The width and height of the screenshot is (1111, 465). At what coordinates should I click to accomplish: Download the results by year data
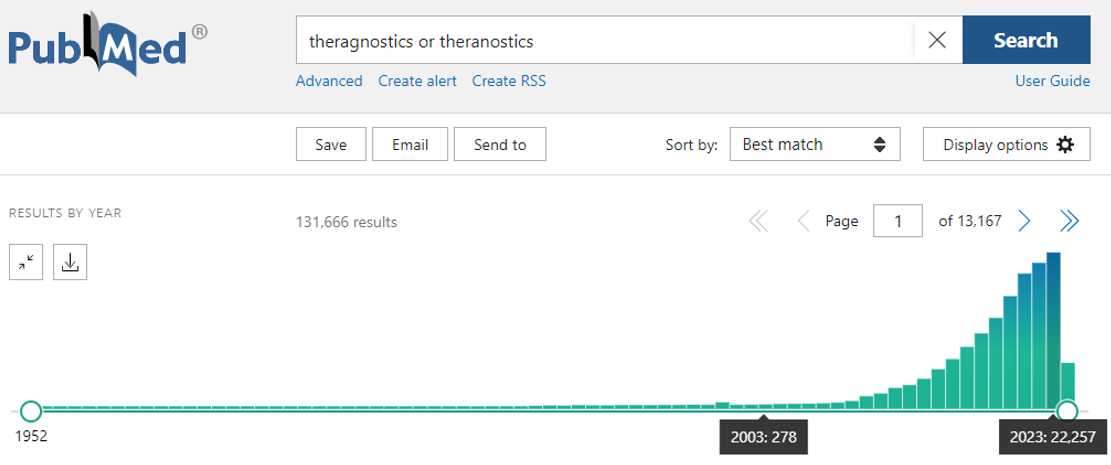(70, 262)
